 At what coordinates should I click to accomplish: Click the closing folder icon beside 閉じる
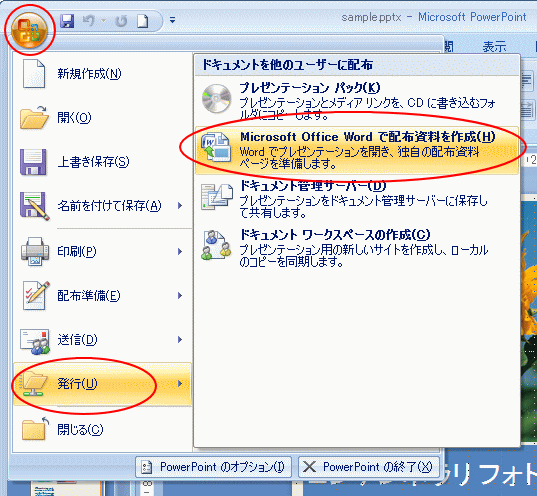click(35, 429)
